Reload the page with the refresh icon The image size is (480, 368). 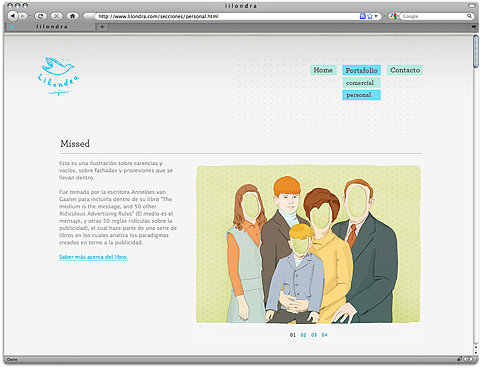(40, 16)
